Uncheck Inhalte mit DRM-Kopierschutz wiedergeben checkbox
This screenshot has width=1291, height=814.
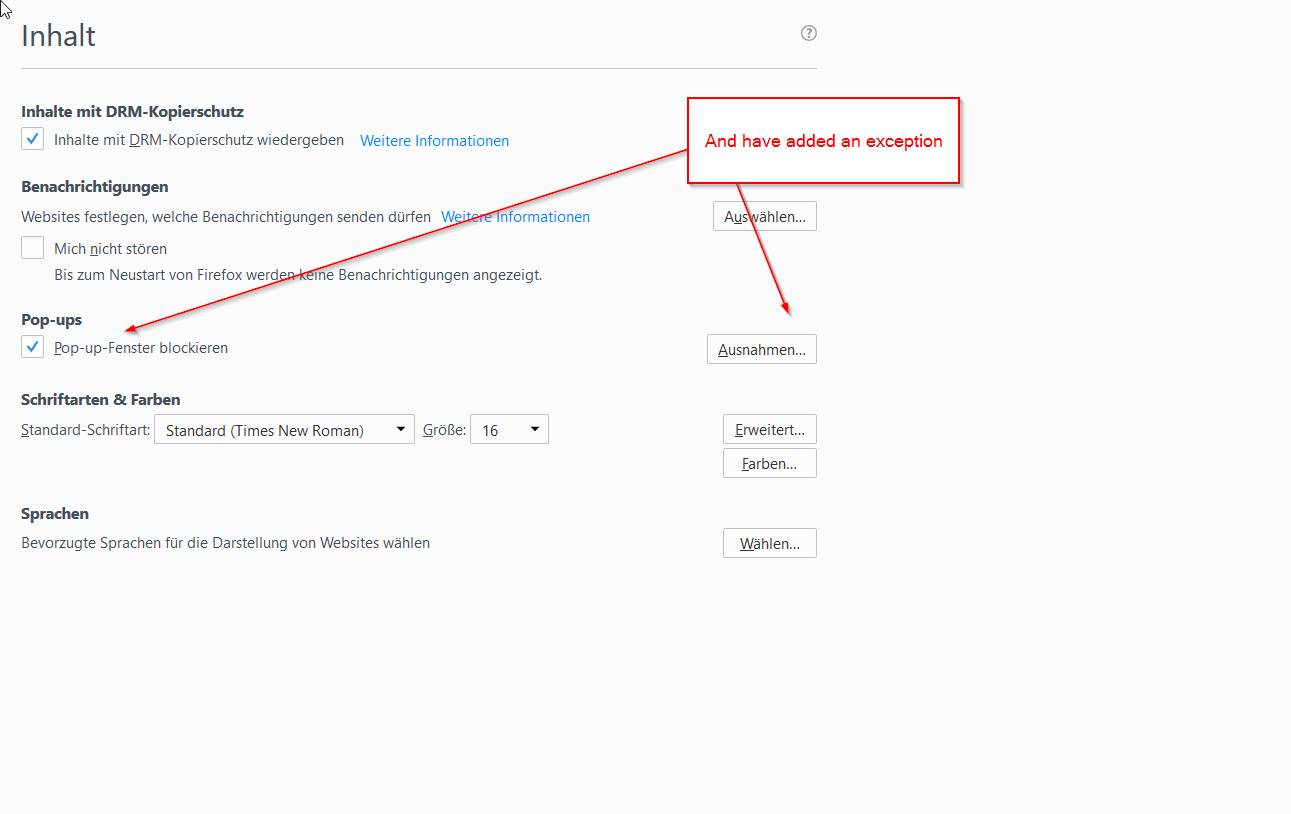coord(33,140)
